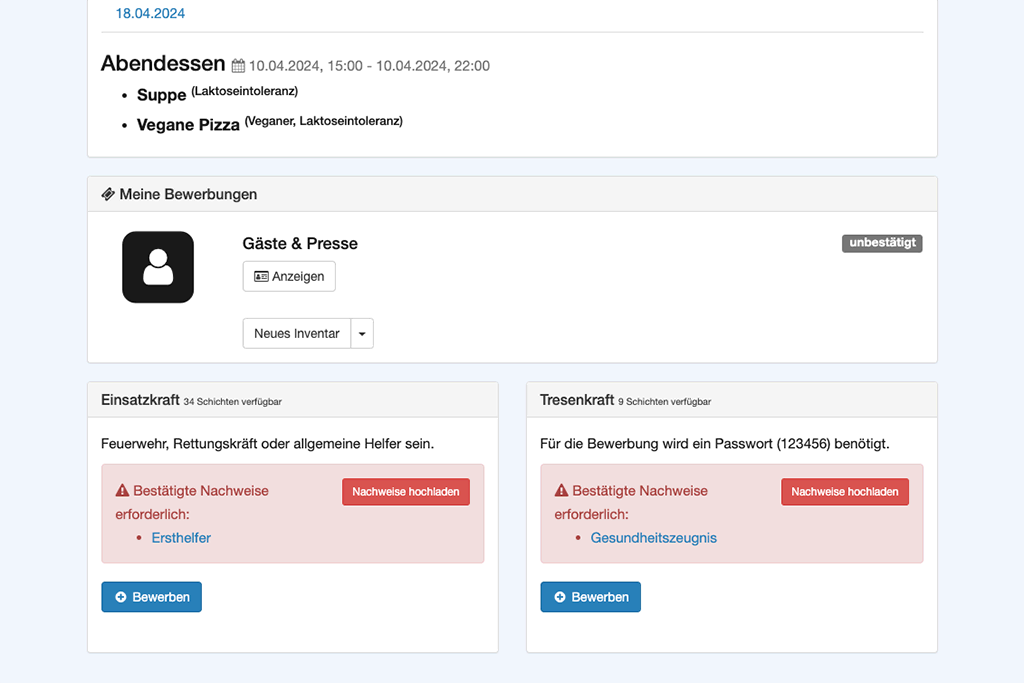Upload proofs via Nachweise hochladen for Tresenkraft

tap(845, 492)
